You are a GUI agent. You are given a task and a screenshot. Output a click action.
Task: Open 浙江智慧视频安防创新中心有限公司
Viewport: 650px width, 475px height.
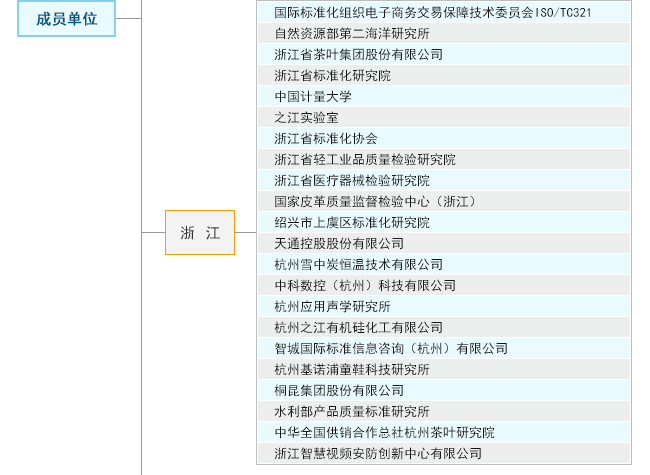[x=378, y=454]
